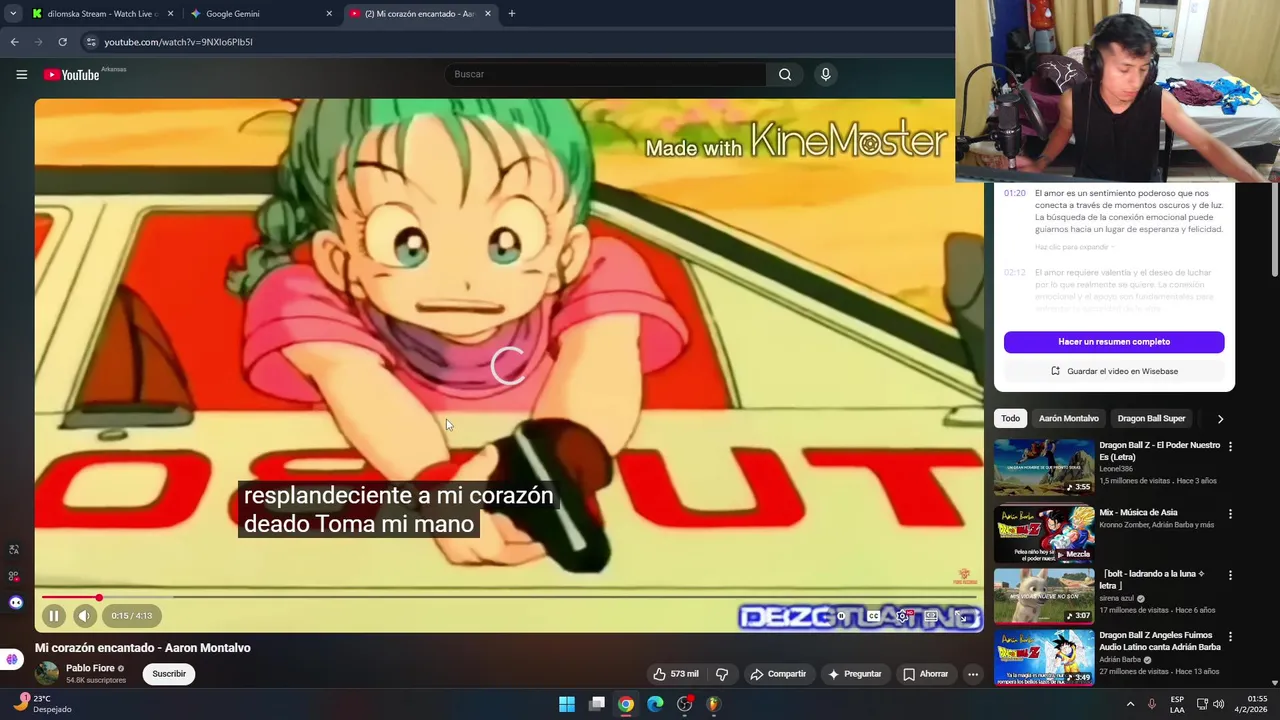Share the video via Compartir
This screenshot has height=720, width=1280.
[778, 674]
